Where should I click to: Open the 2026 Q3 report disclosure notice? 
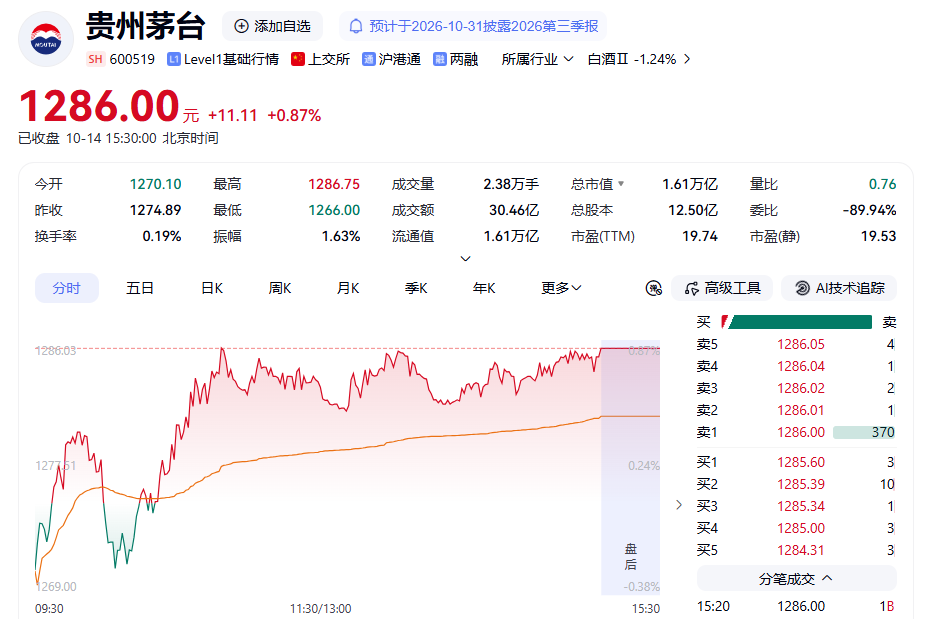[x=473, y=26]
